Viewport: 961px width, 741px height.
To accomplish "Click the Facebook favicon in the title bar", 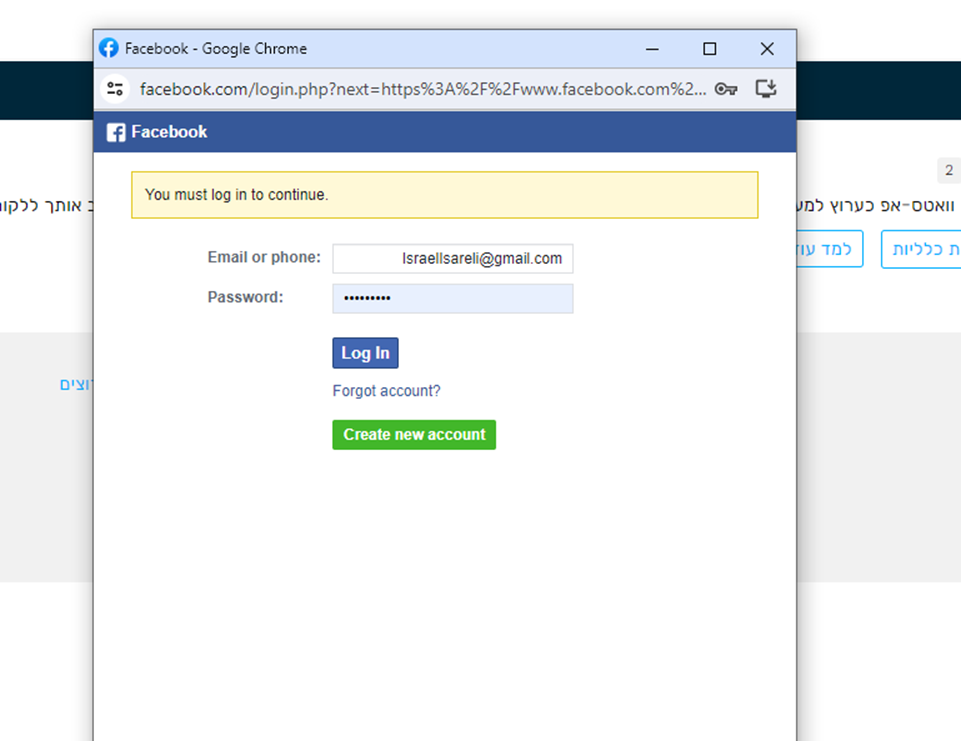I will (109, 48).
